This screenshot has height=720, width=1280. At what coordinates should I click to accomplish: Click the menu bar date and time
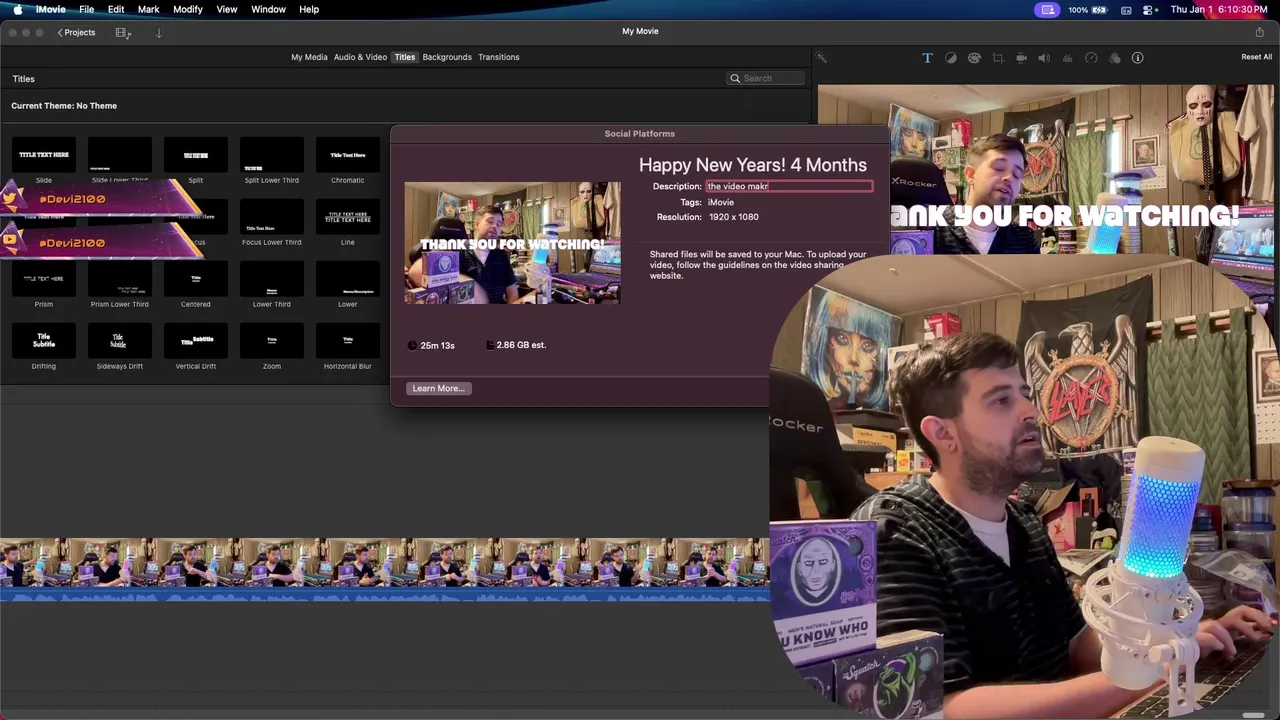click(x=1219, y=9)
